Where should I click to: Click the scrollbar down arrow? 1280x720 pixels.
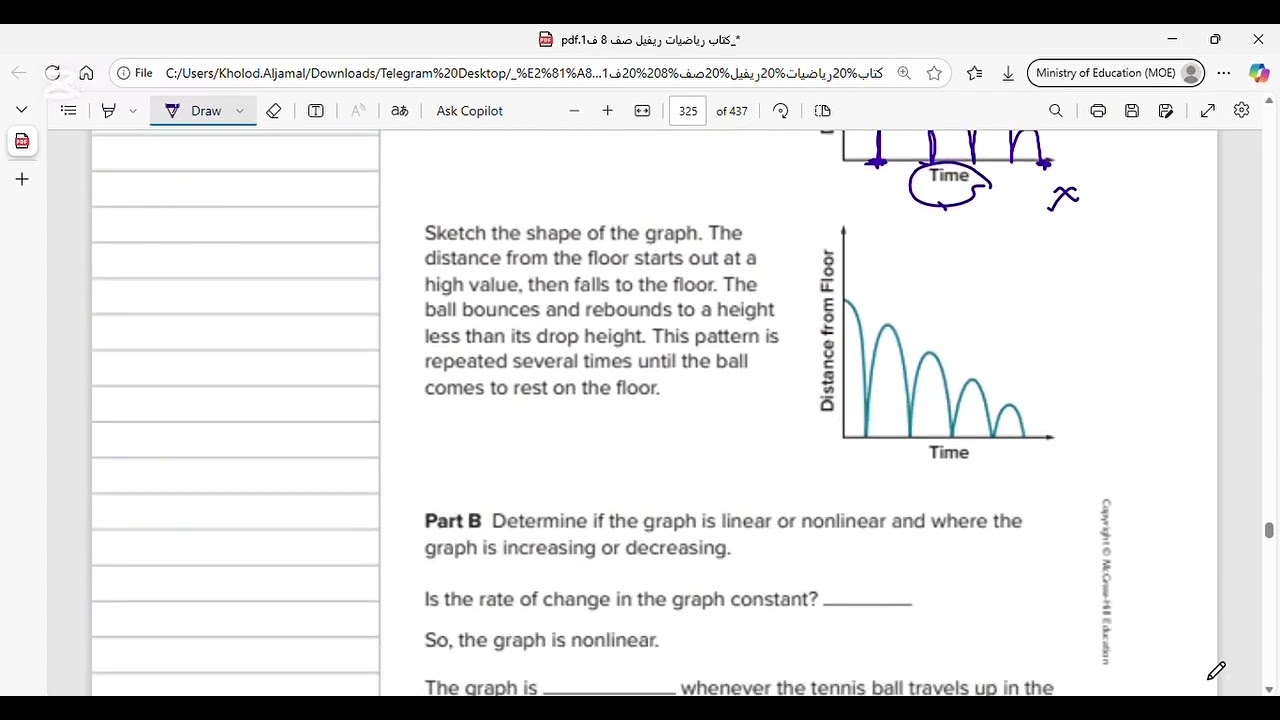[x=1269, y=689]
